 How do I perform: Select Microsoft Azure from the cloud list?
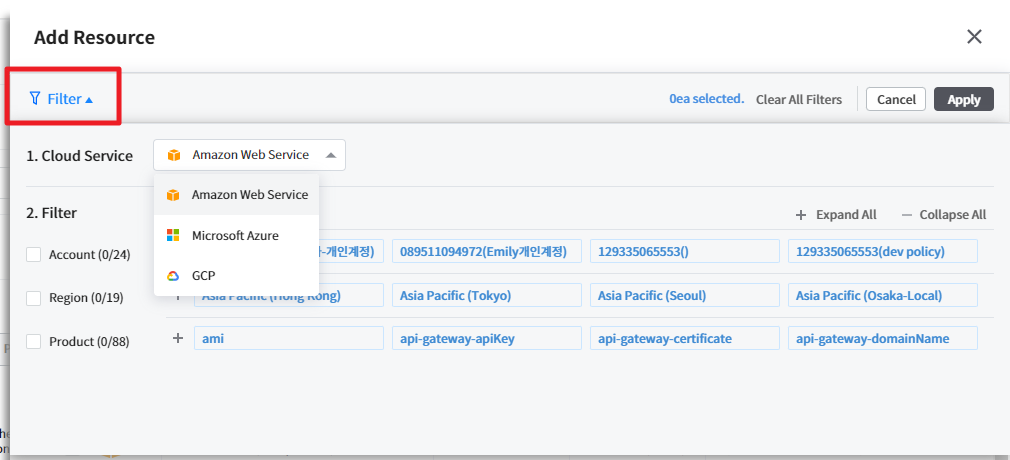(235, 235)
